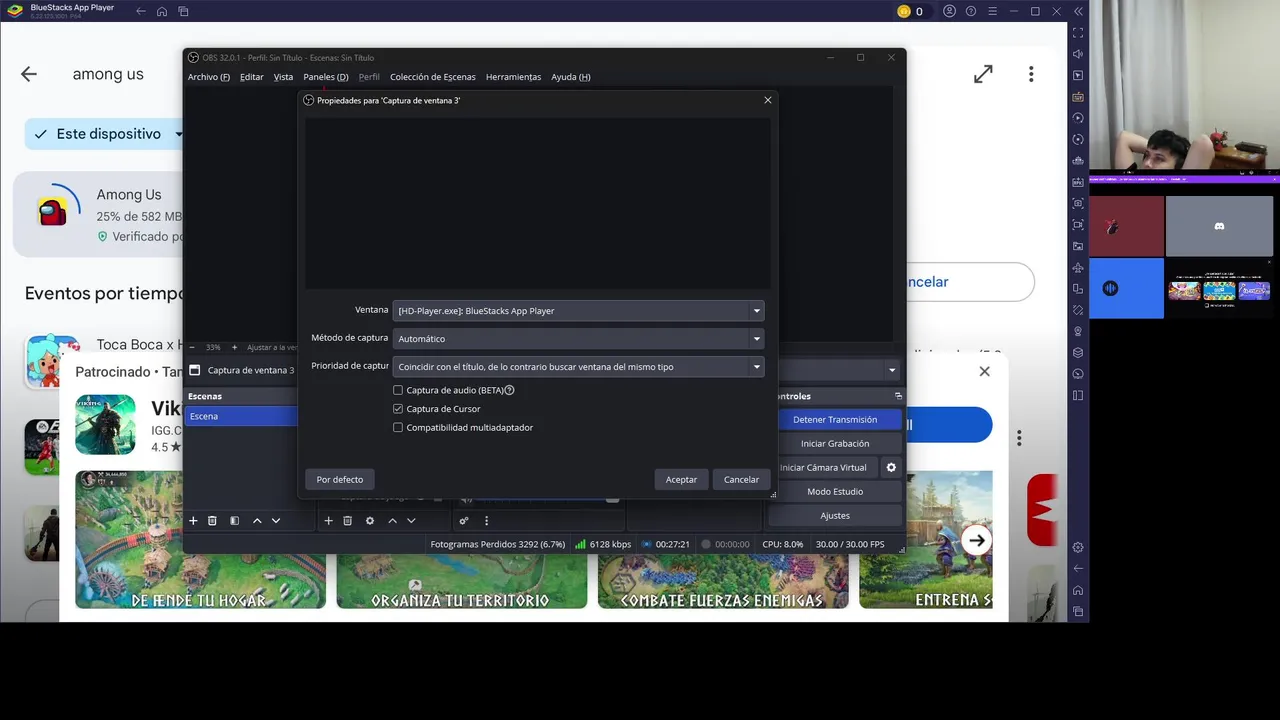Click BlueStacks cursor lock icon in sidebar
Viewport: 1280px width, 720px height.
(x=1078, y=76)
